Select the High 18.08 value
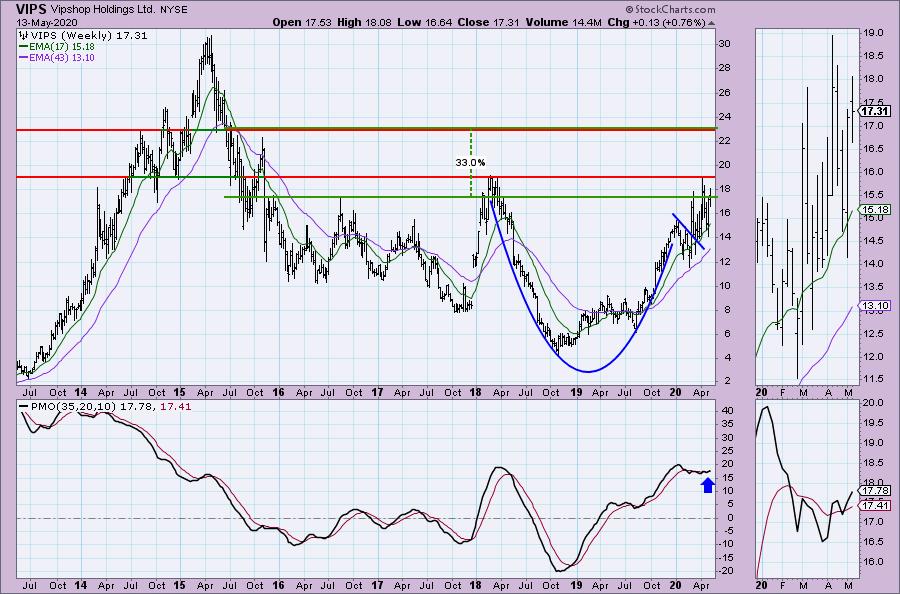The height and width of the screenshot is (594, 900). [366, 22]
